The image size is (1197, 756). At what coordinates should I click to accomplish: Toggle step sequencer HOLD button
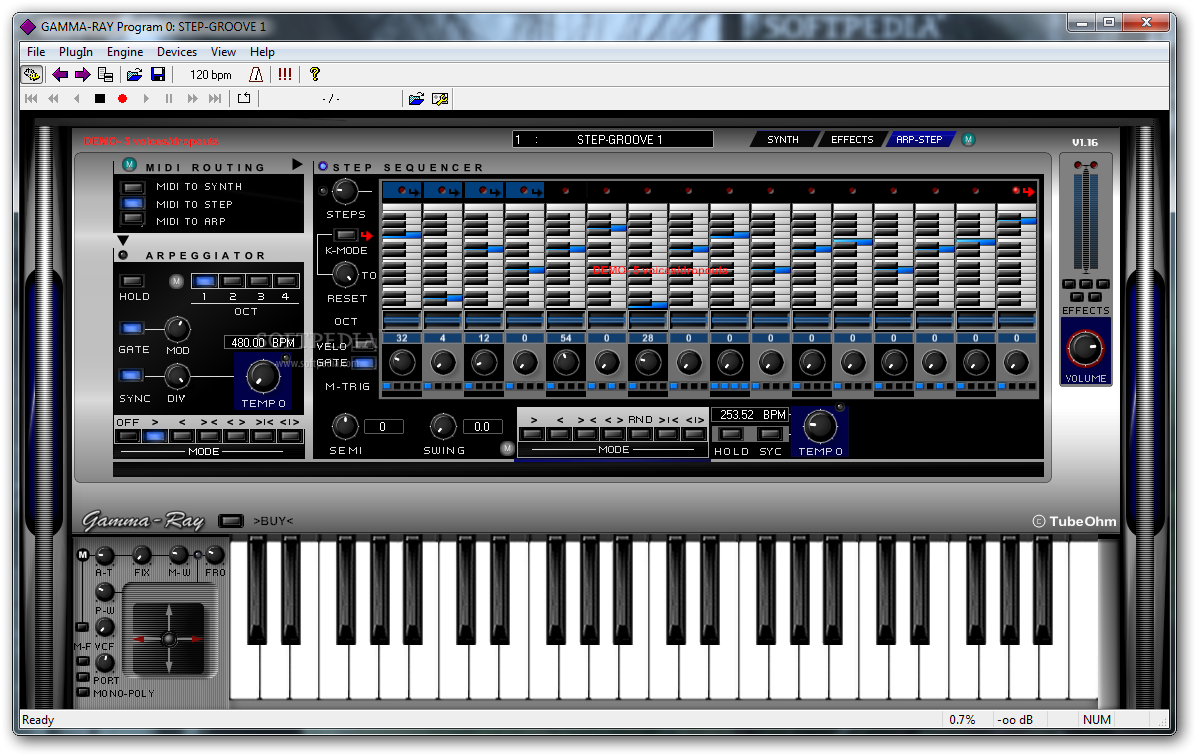(731, 434)
